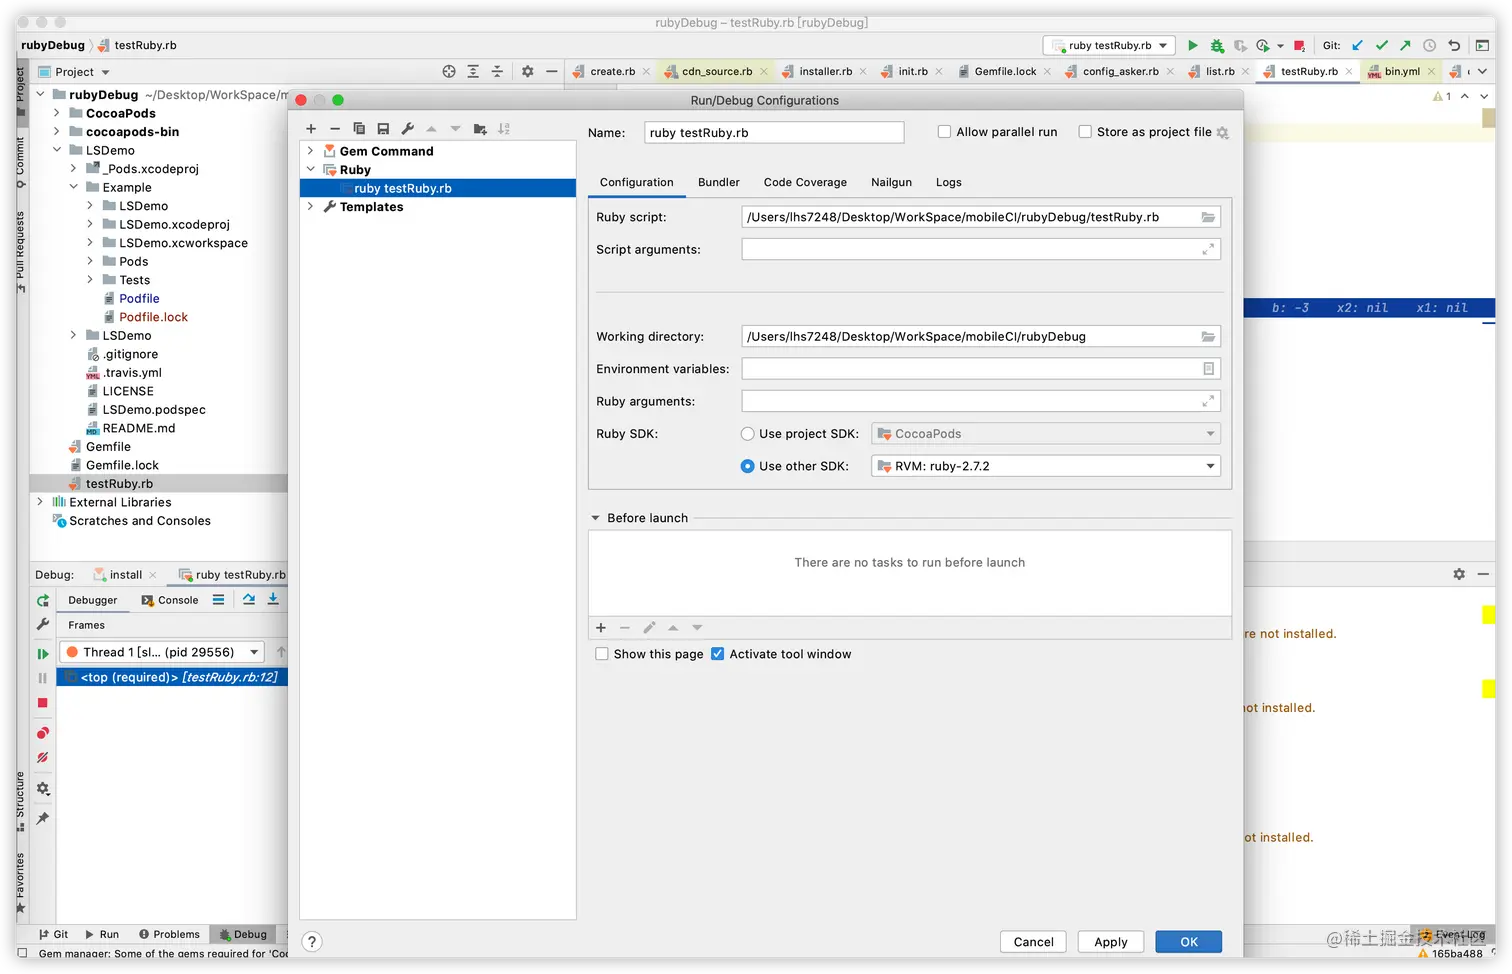This screenshot has height=974, width=1512.
Task: Select the top (required) testRuby.rb:12 stack frame
Action: tap(172, 678)
